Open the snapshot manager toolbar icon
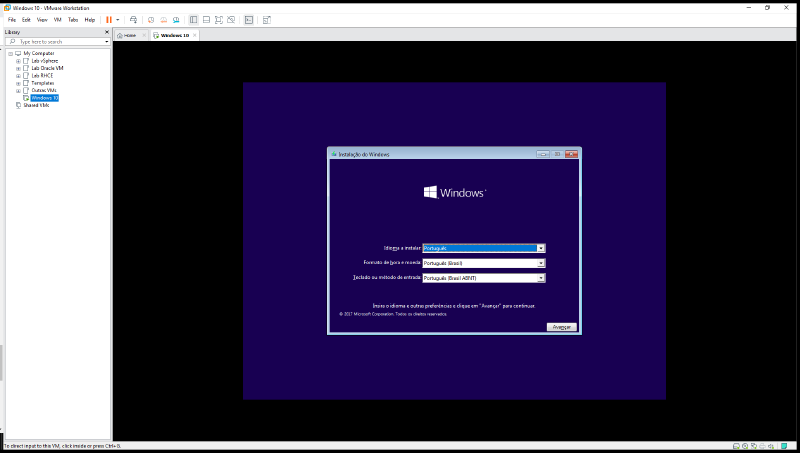800x453 pixels. (177, 19)
